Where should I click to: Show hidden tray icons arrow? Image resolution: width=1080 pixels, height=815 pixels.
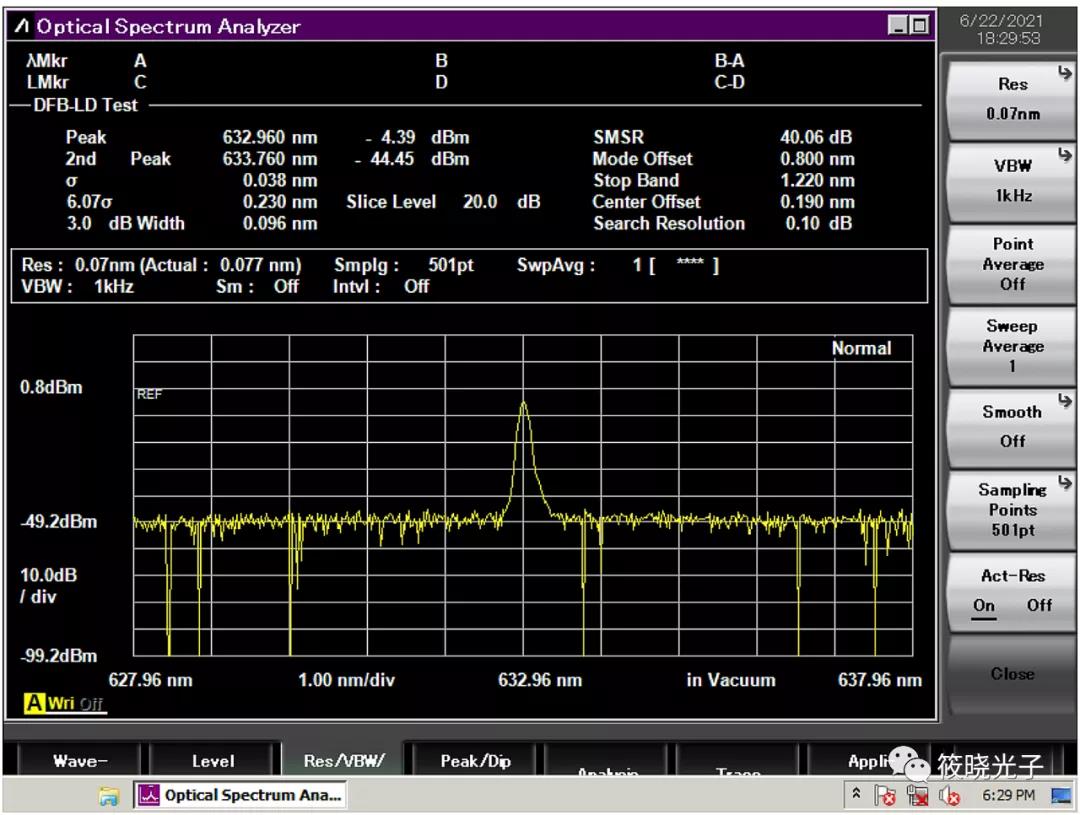coord(856,795)
